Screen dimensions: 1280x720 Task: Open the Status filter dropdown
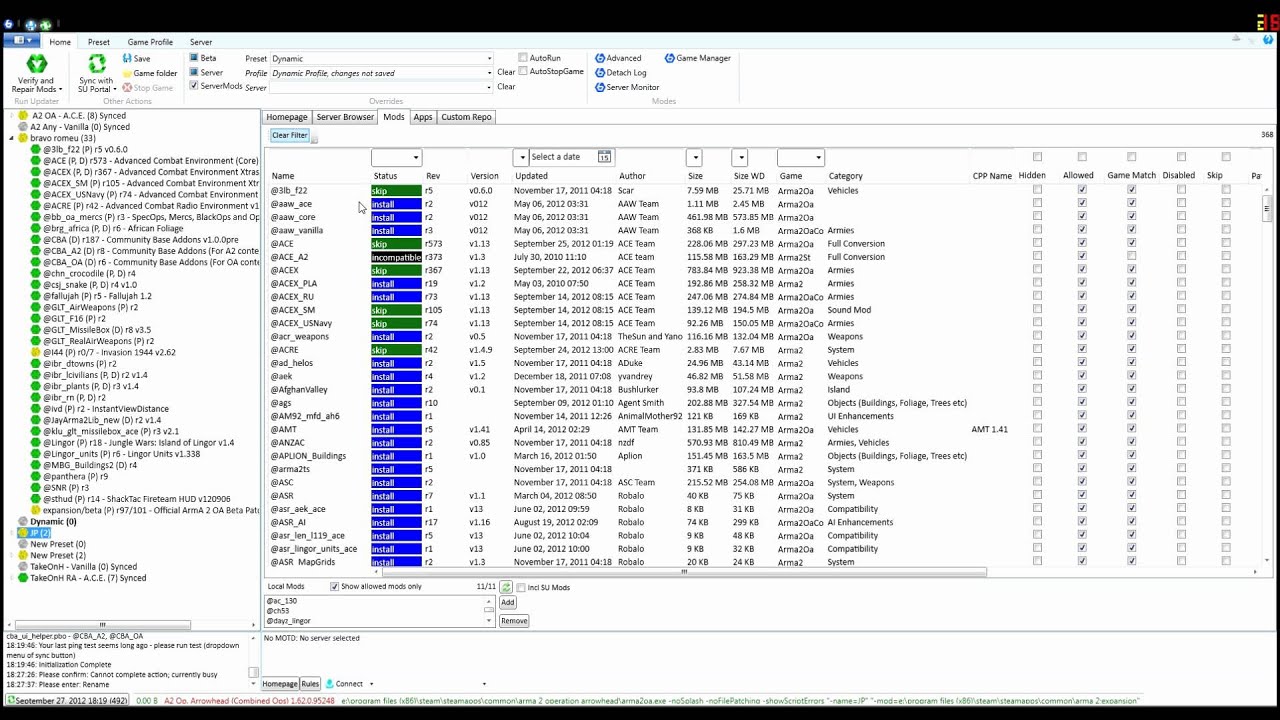(x=396, y=157)
